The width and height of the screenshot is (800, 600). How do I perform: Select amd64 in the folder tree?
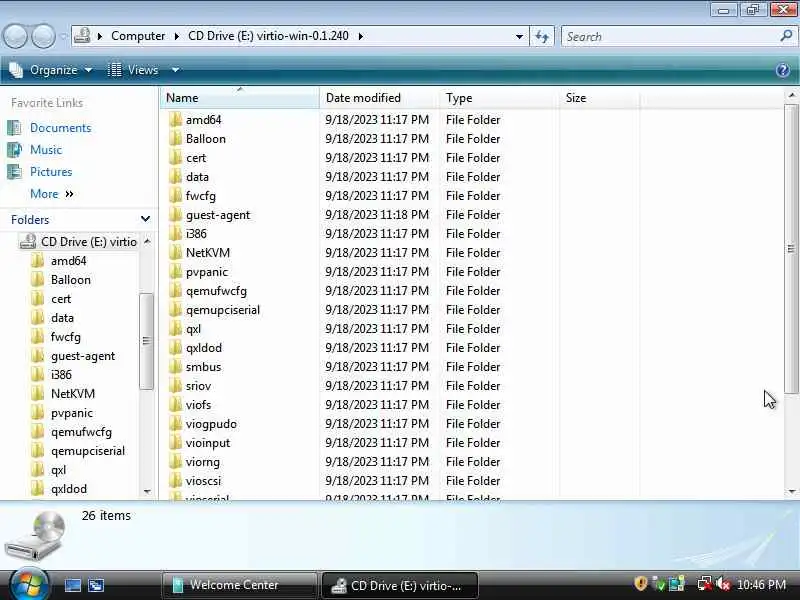coord(68,261)
